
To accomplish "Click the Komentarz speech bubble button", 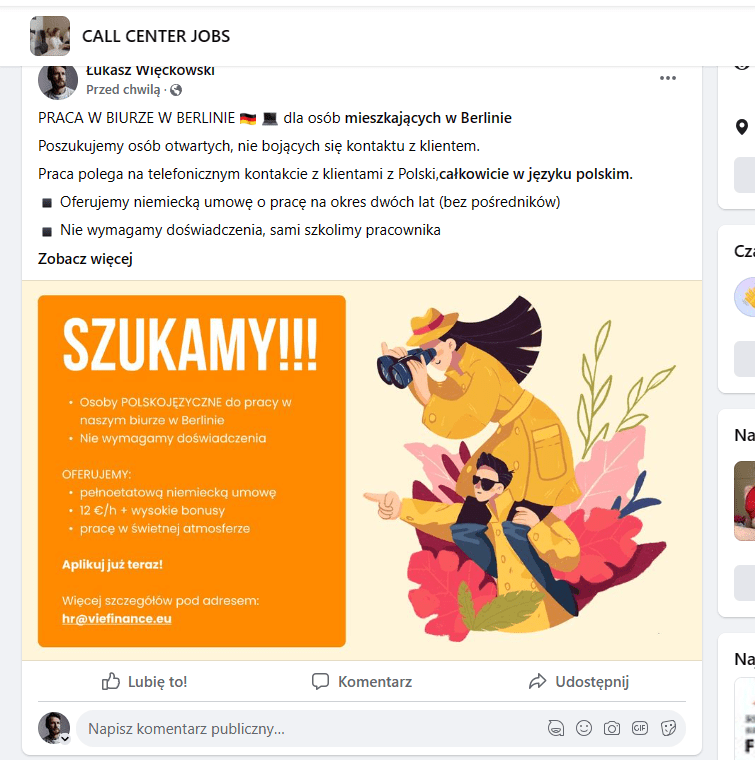I will coord(362,681).
